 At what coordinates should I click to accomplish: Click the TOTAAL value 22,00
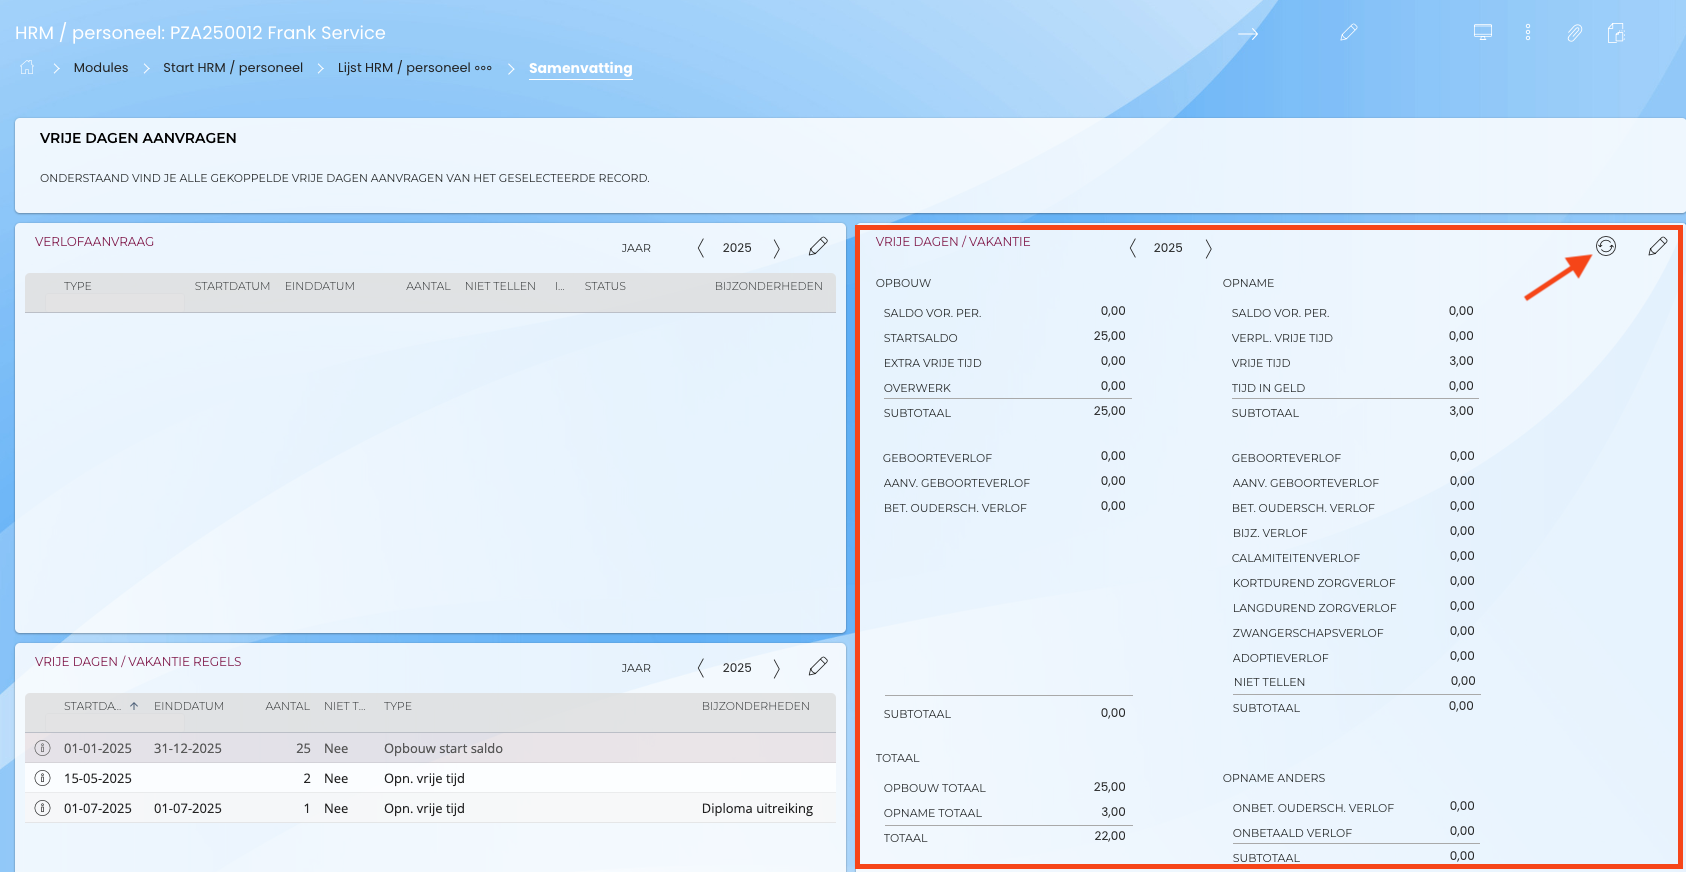[x=1109, y=836]
